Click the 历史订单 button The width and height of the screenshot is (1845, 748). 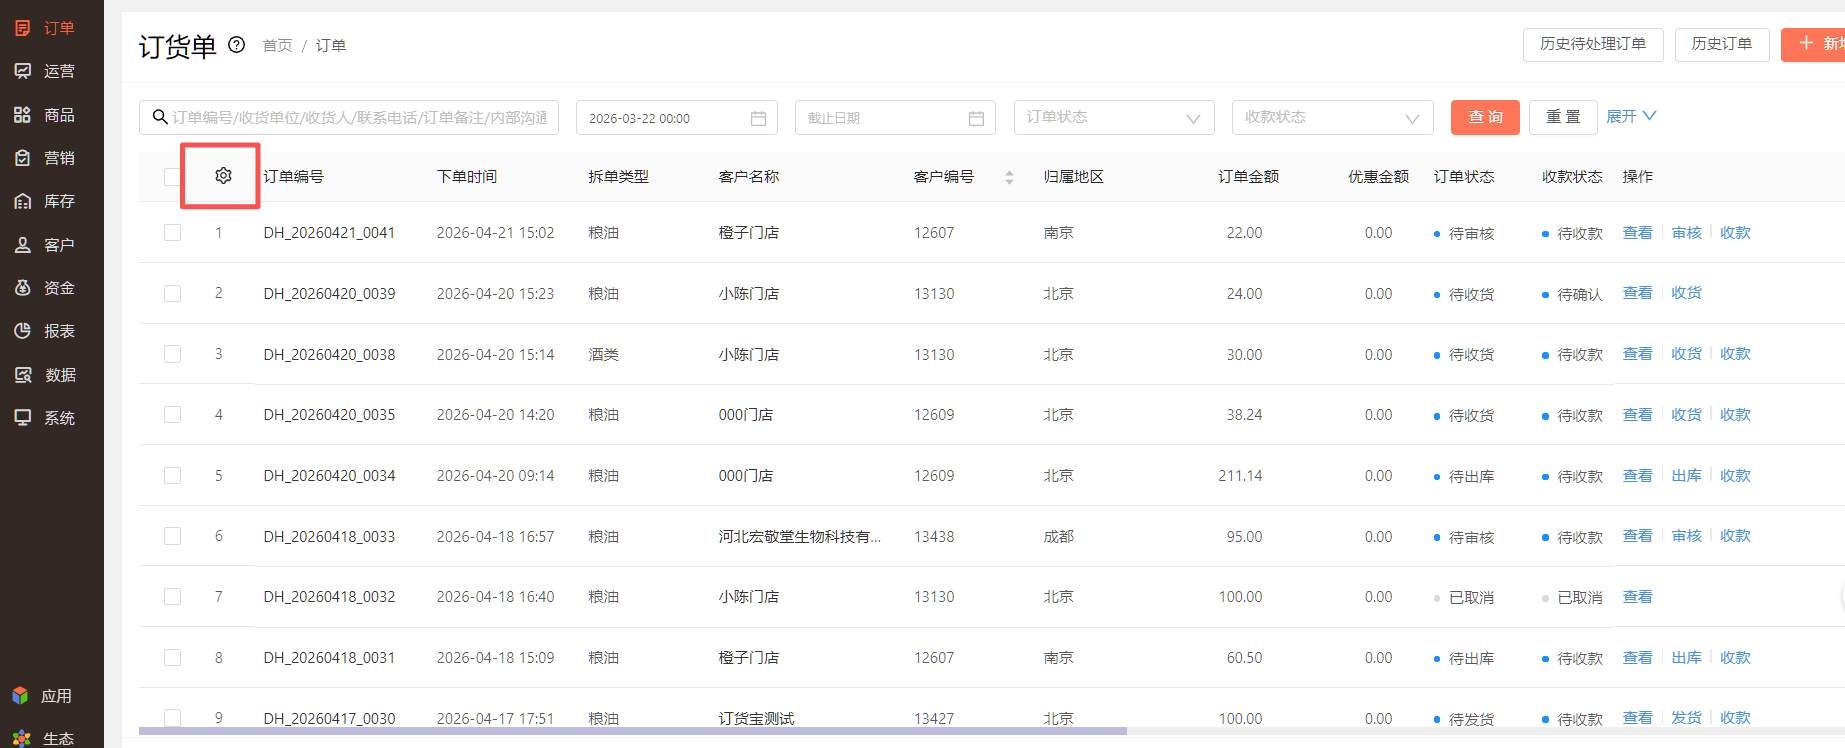pos(1721,44)
